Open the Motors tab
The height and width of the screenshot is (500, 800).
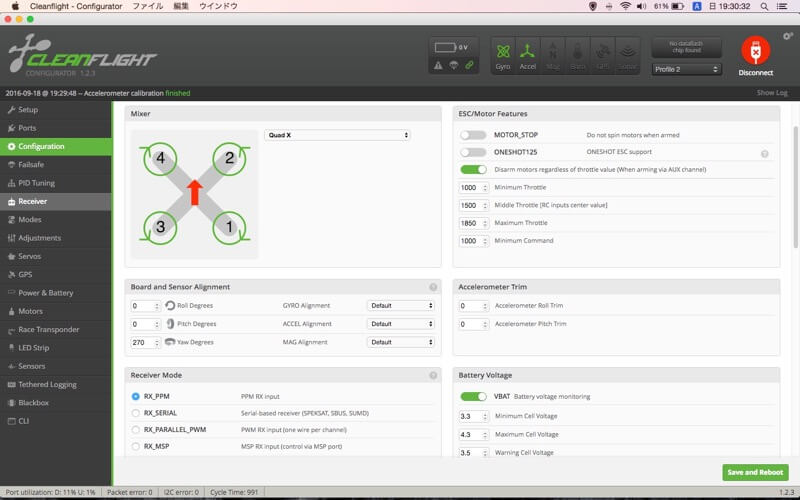click(56, 311)
